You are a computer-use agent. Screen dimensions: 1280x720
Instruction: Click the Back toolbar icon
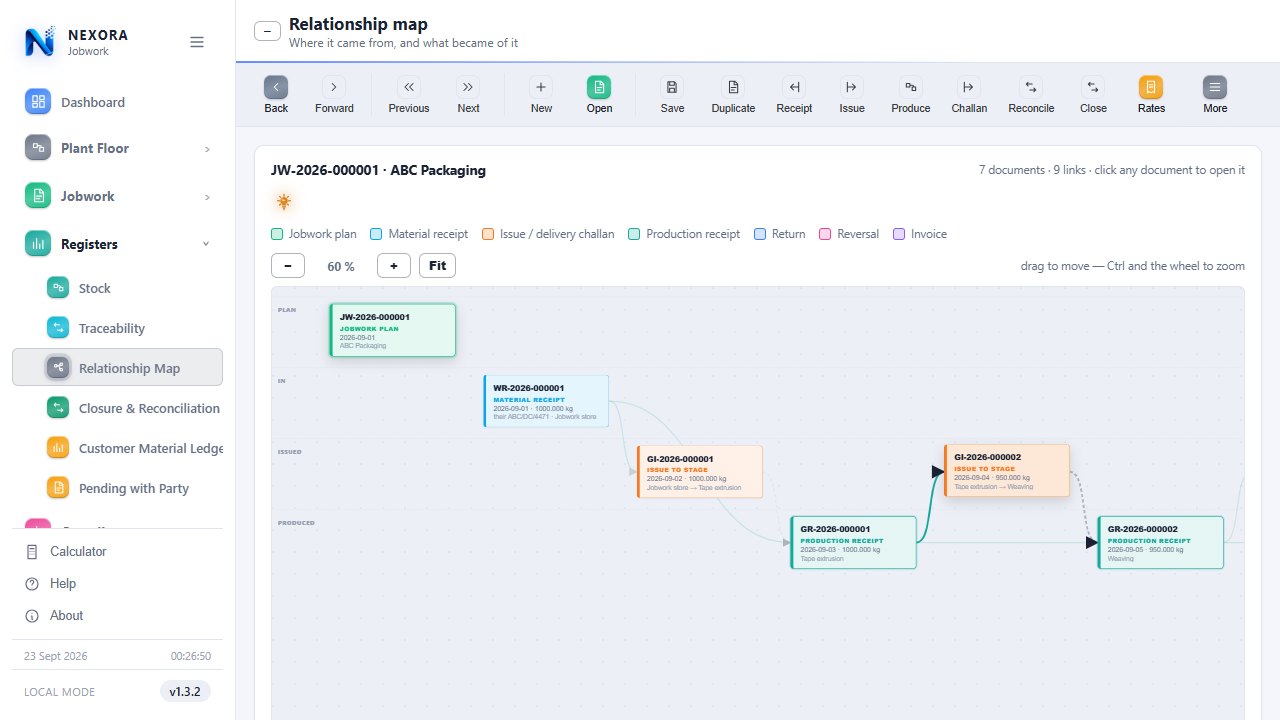(276, 87)
